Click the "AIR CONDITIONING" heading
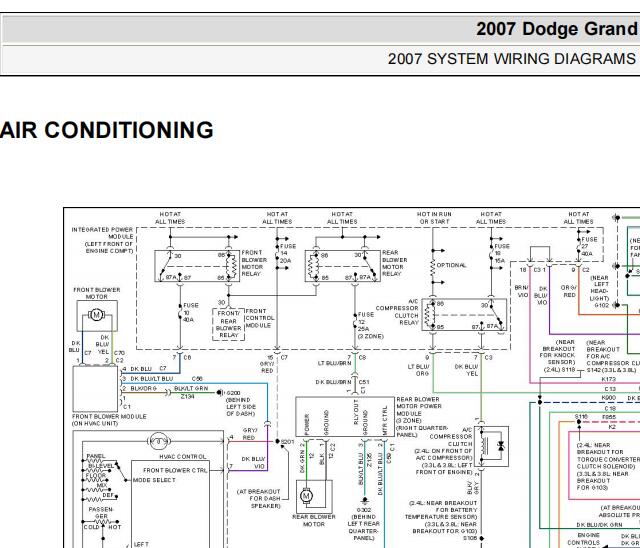640x548 pixels. point(107,130)
